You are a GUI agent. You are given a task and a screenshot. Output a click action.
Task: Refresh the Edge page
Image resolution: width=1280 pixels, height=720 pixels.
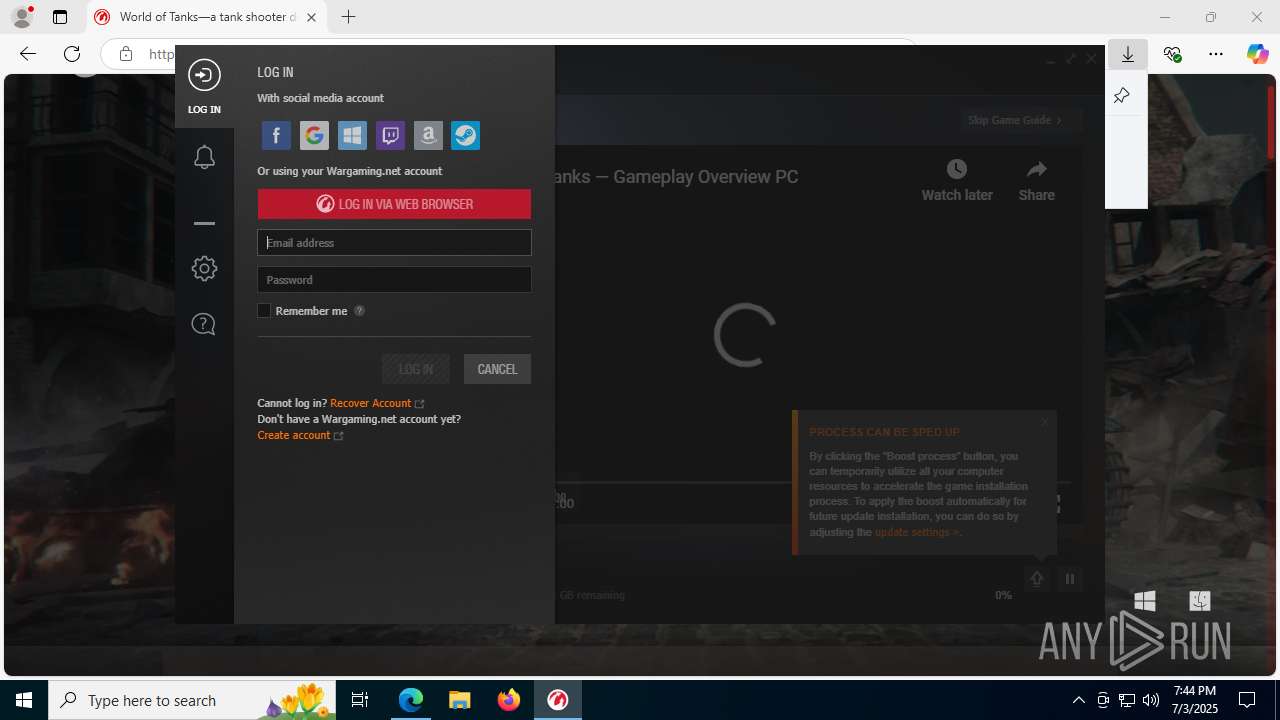[72, 54]
